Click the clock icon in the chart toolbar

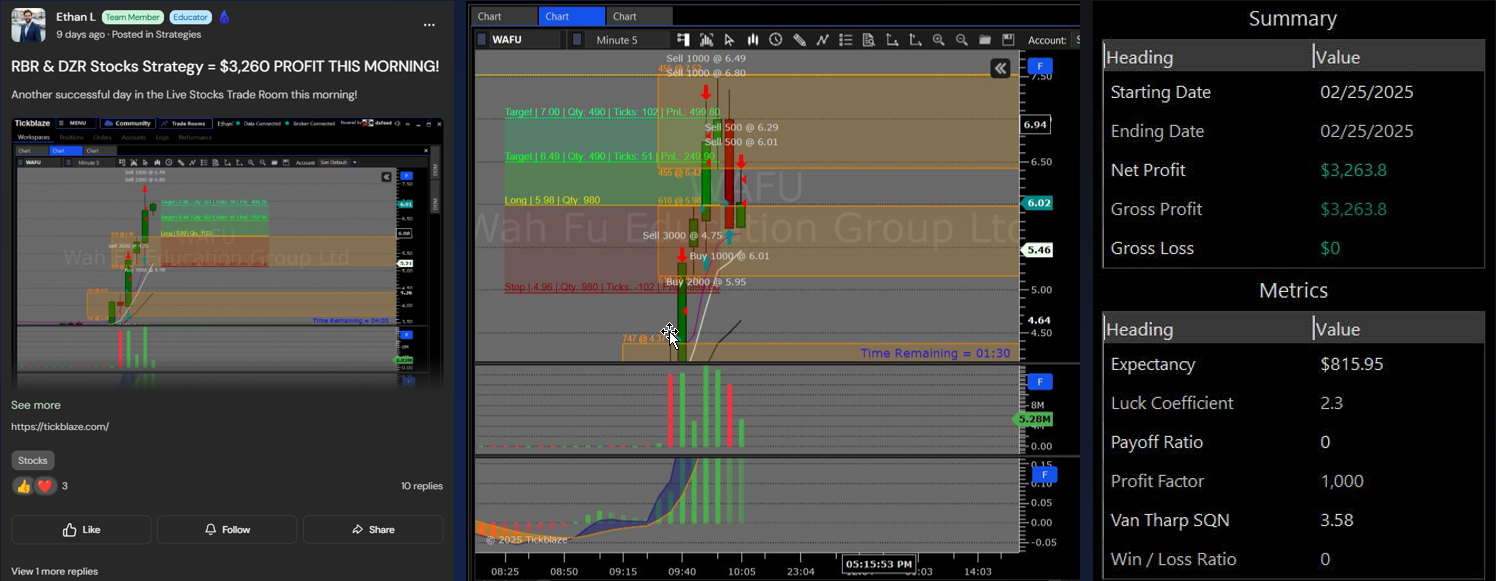coord(776,40)
